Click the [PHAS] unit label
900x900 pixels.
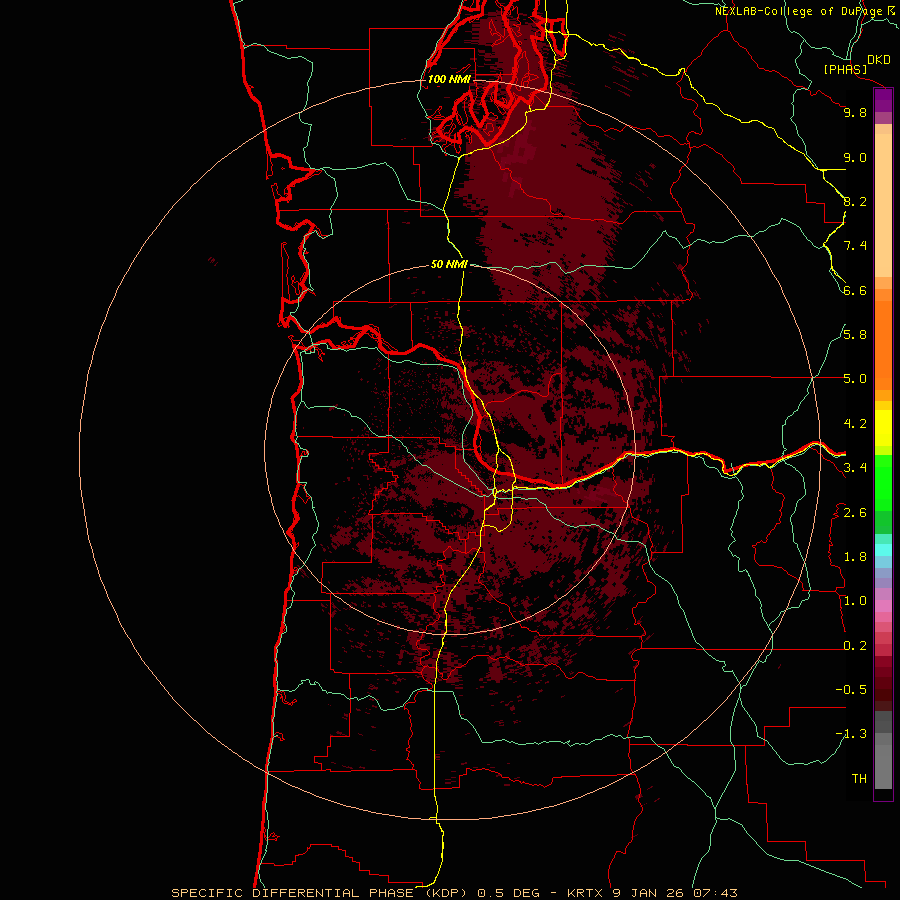845,69
